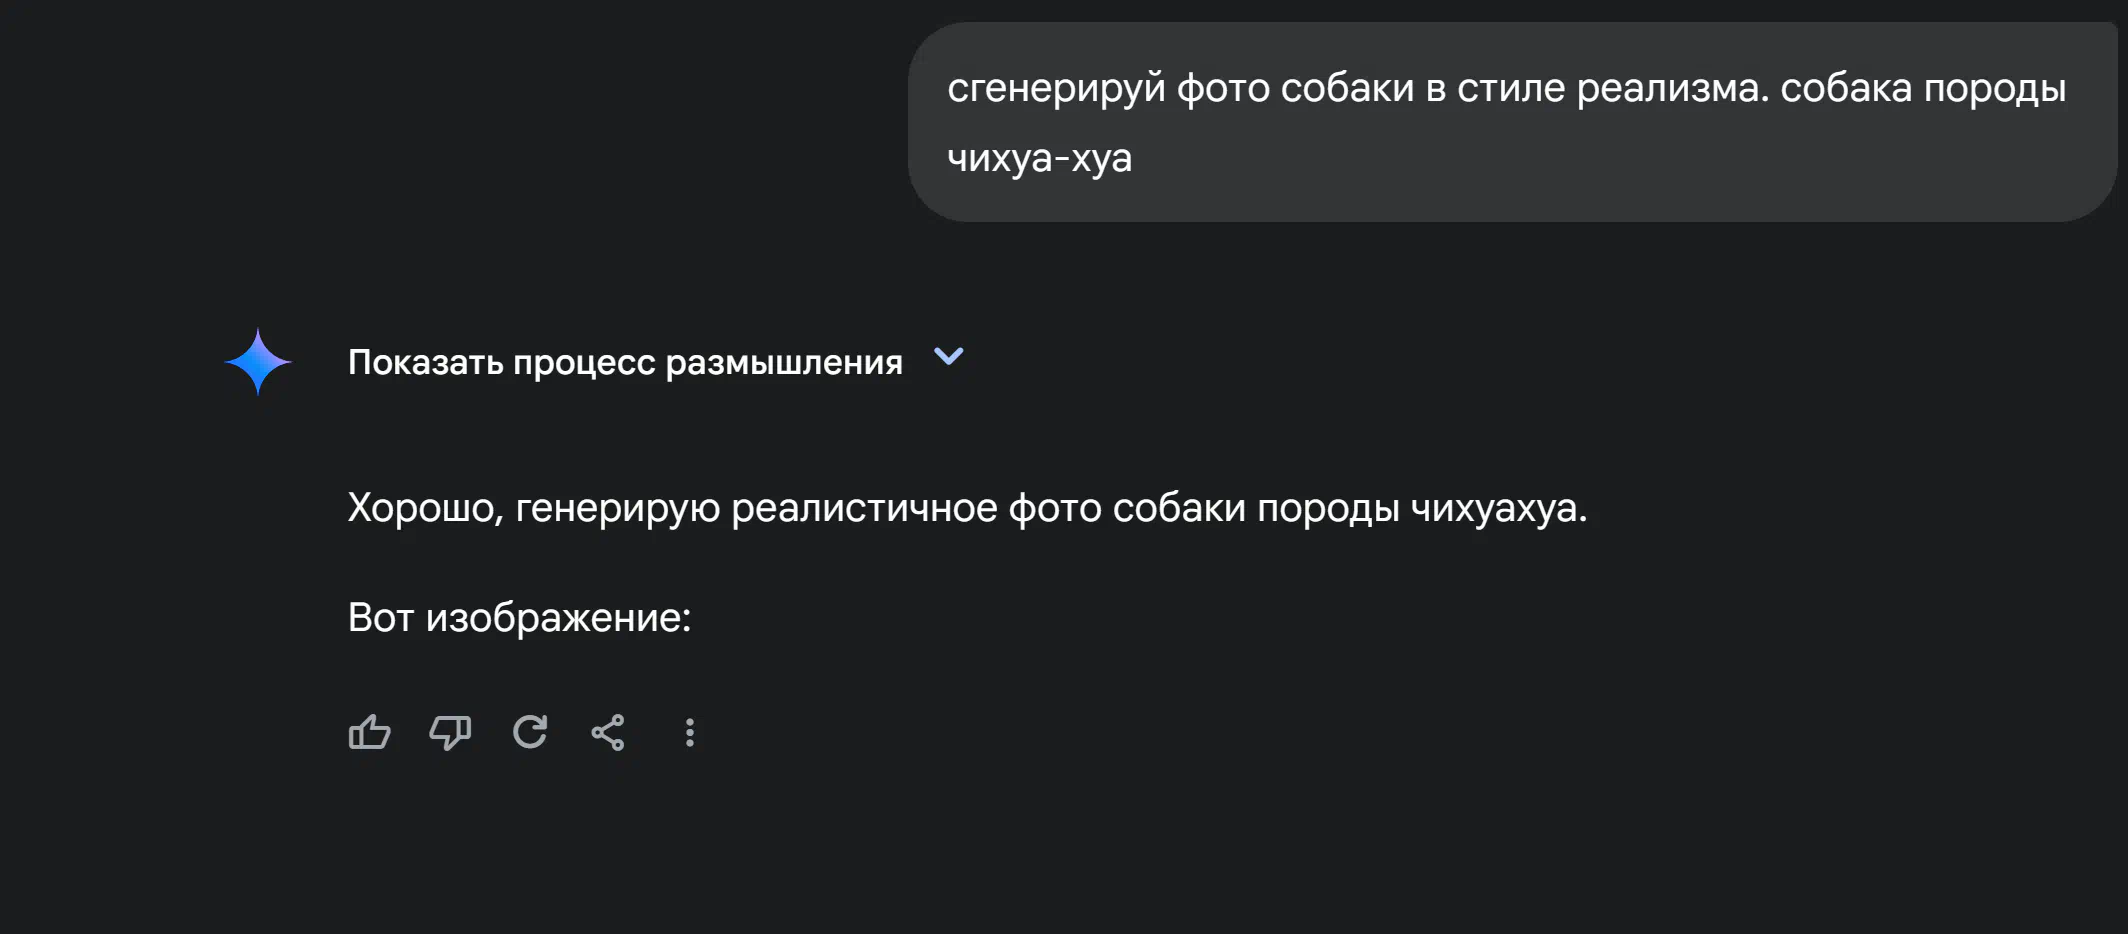This screenshot has height=934, width=2128.
Task: Expand the thinking process chevron
Action: click(x=948, y=356)
